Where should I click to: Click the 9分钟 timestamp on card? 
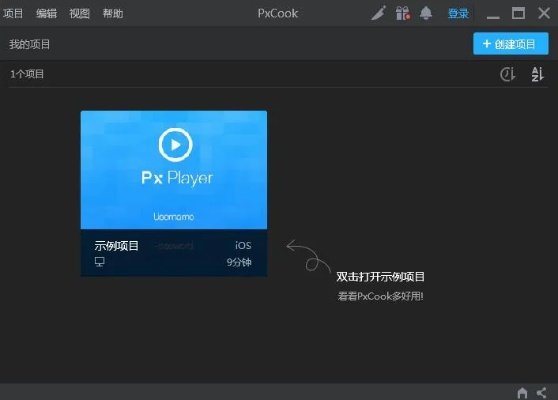pyautogui.click(x=239, y=262)
